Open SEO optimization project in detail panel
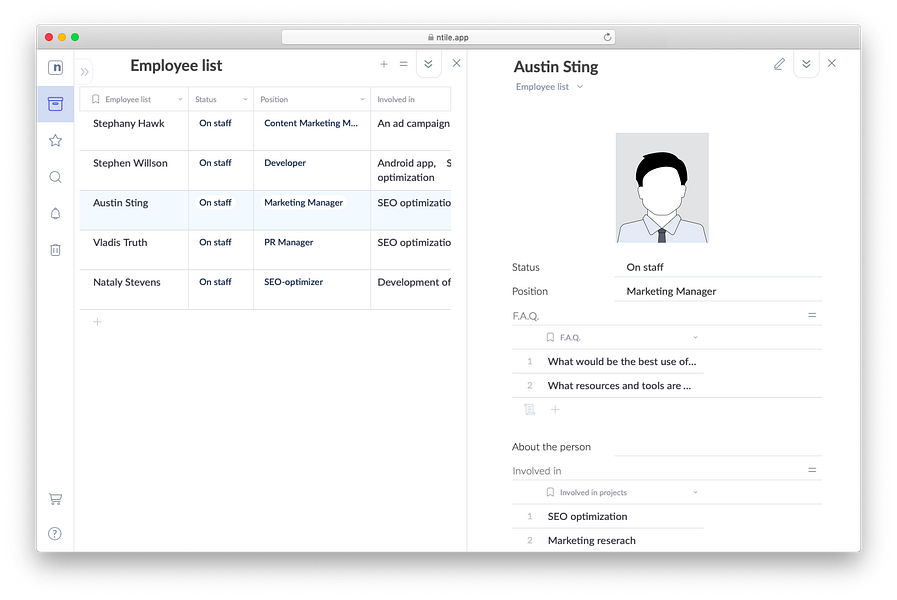 [x=588, y=517]
